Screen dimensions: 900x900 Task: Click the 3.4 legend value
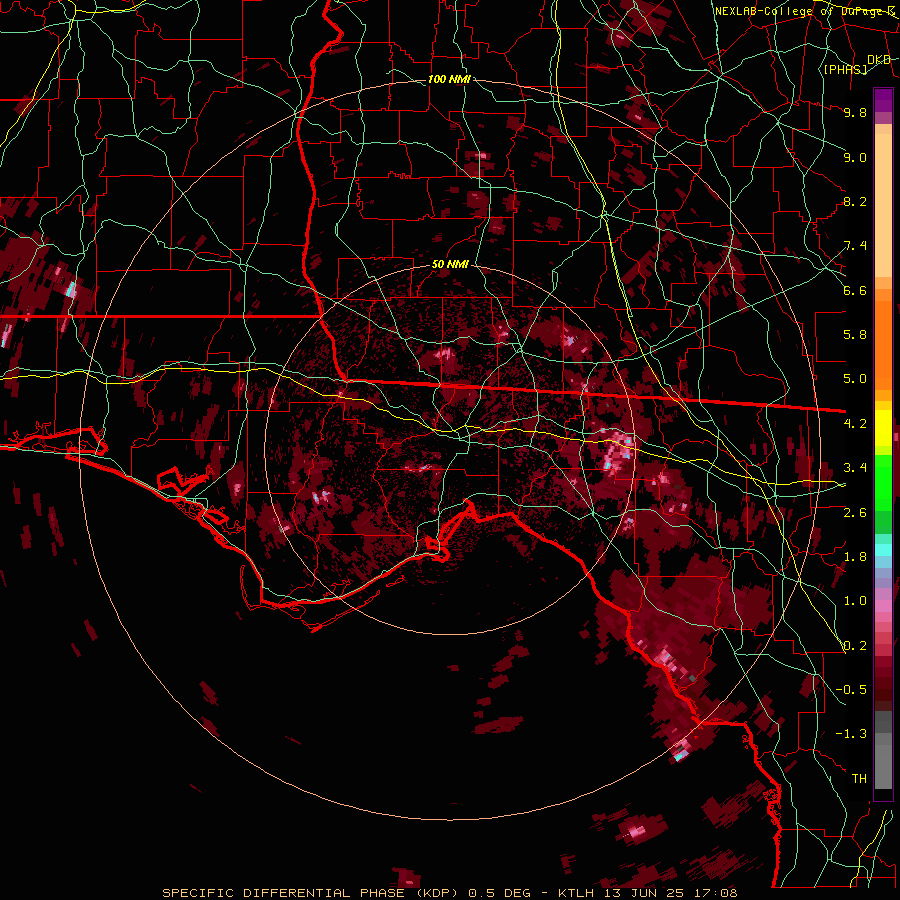[855, 468]
